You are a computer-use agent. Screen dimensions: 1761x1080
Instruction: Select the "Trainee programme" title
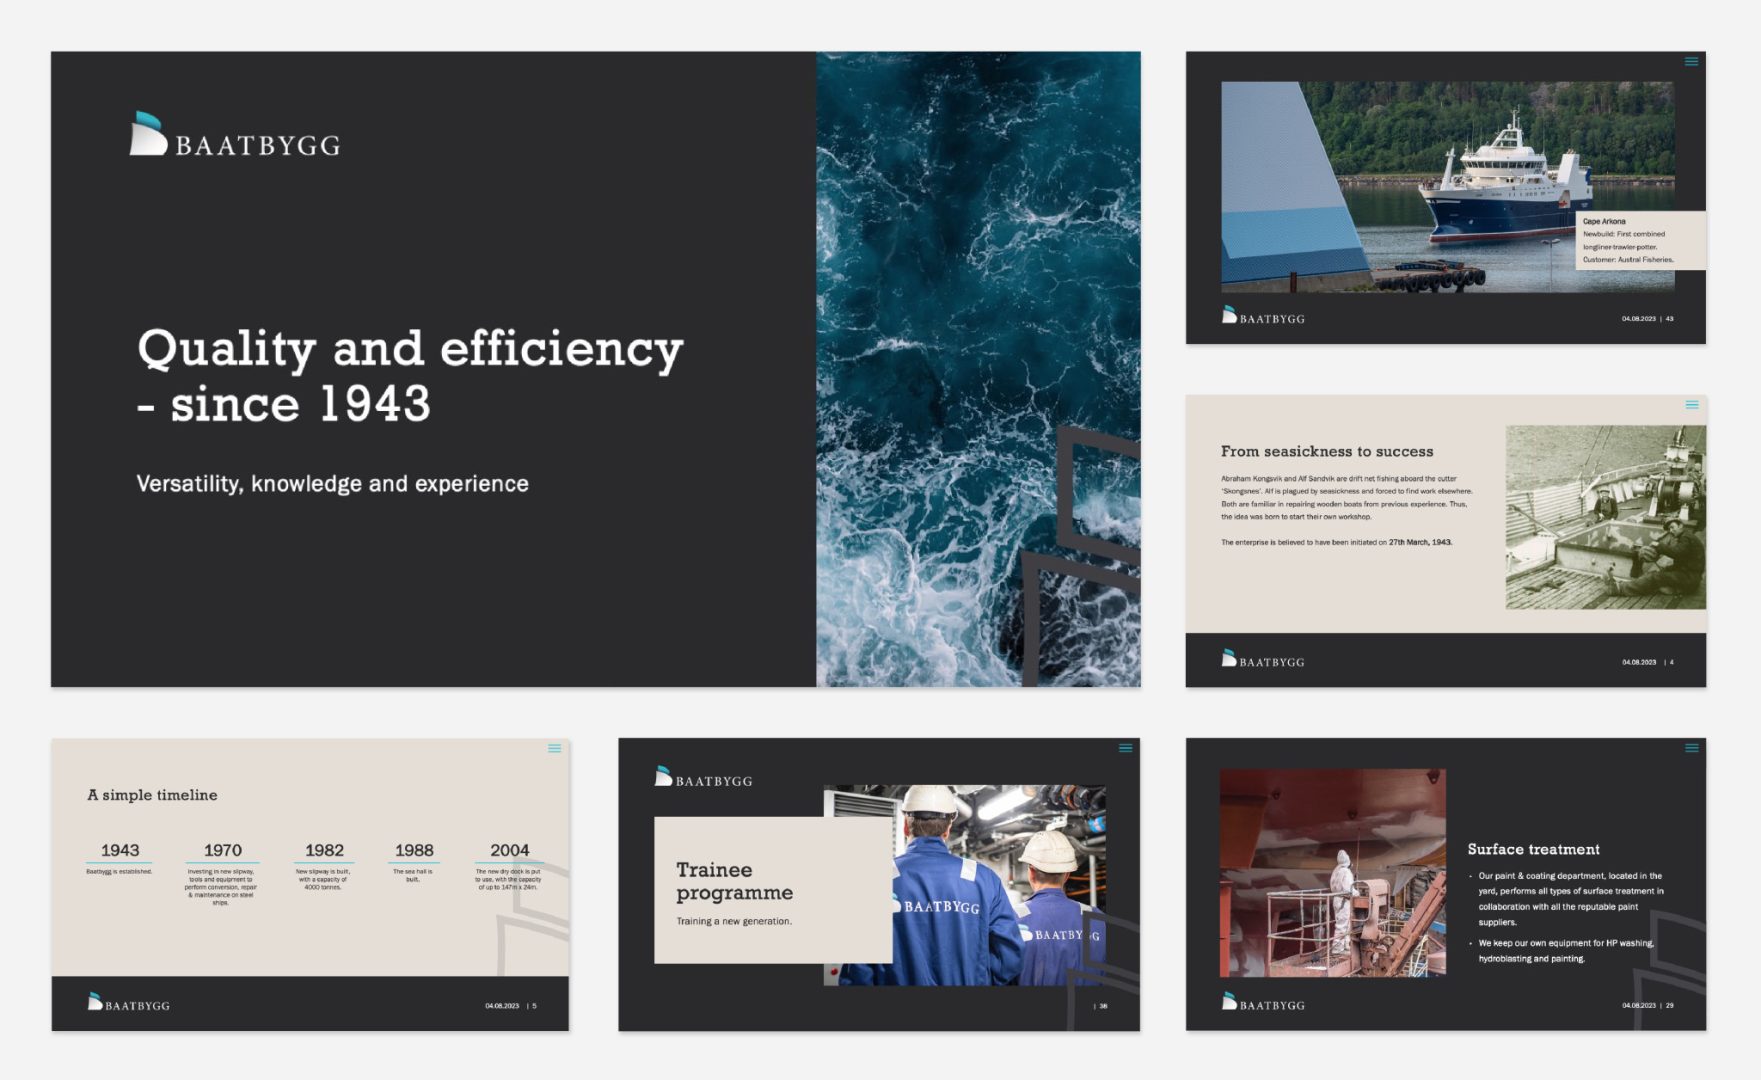pos(734,881)
